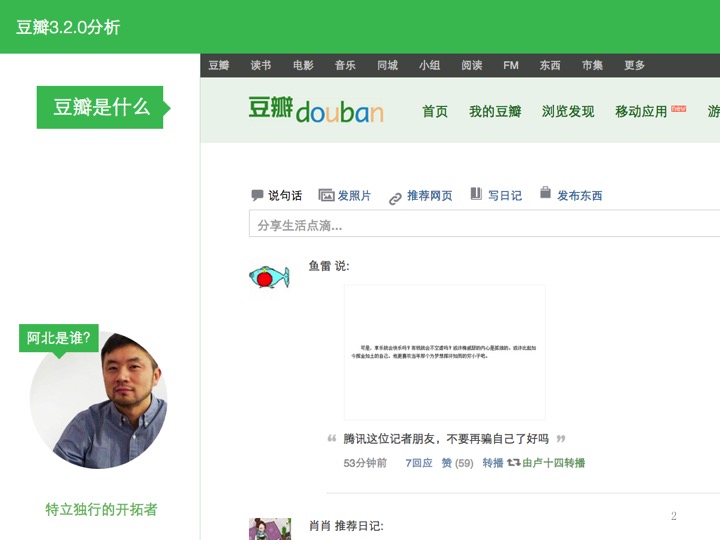Click the 53分钟前 timestamp
The image size is (720, 540).
click(x=365, y=463)
